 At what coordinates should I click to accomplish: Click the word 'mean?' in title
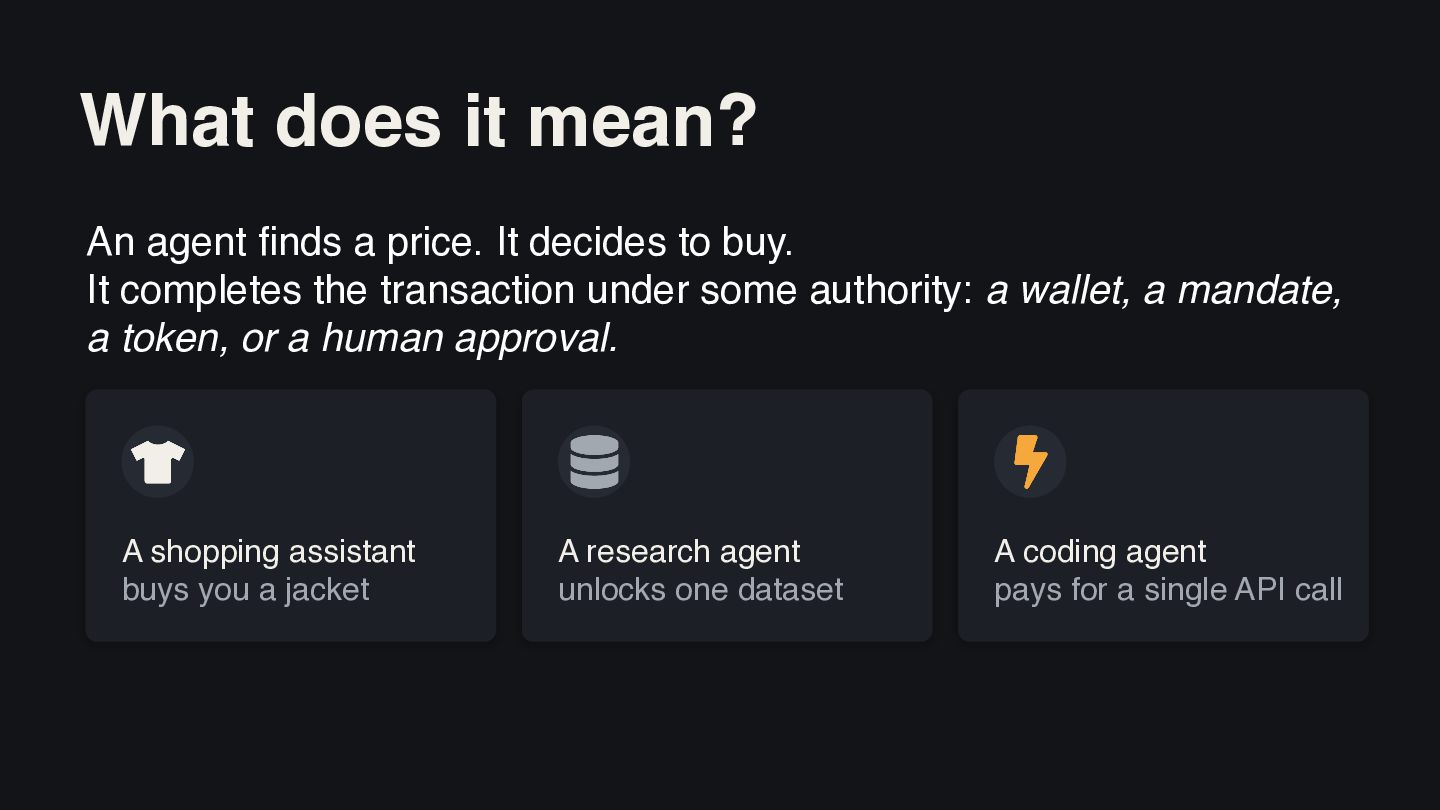coord(642,121)
